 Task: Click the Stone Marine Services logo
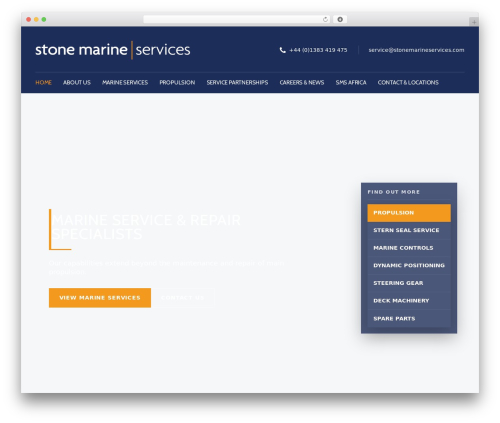(113, 50)
